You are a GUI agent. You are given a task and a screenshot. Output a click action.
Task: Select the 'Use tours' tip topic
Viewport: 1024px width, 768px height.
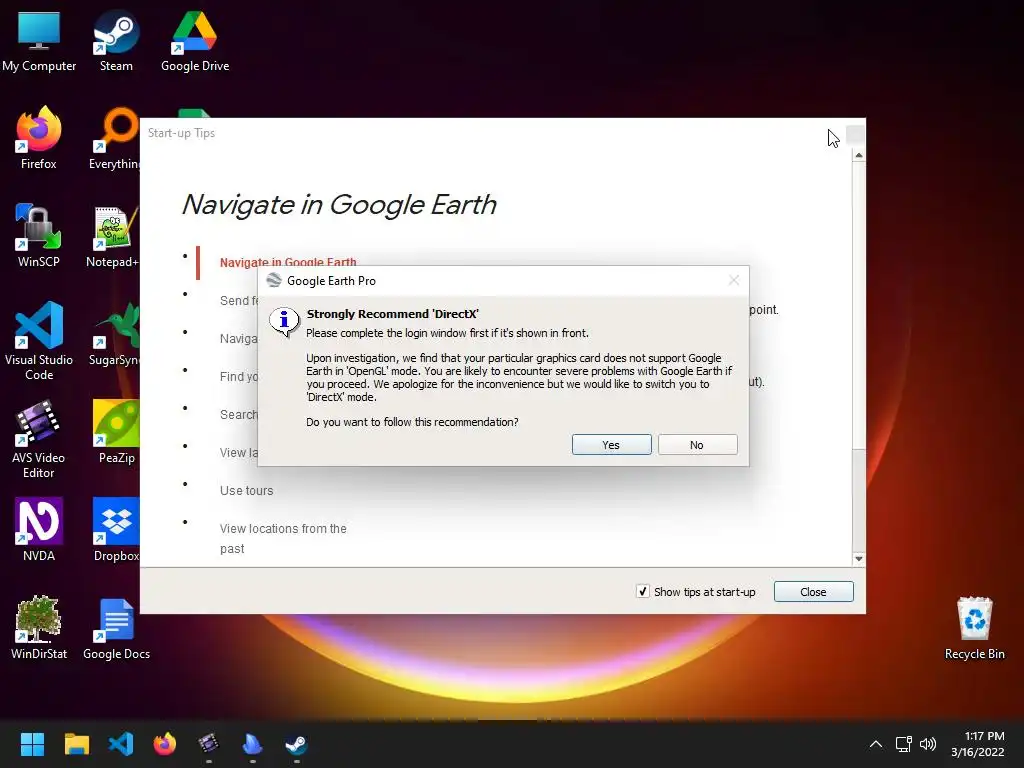pos(246,490)
